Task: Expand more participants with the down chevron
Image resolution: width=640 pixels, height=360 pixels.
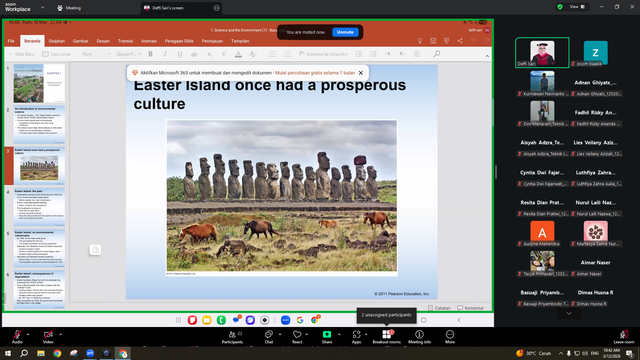Action: coord(569,313)
